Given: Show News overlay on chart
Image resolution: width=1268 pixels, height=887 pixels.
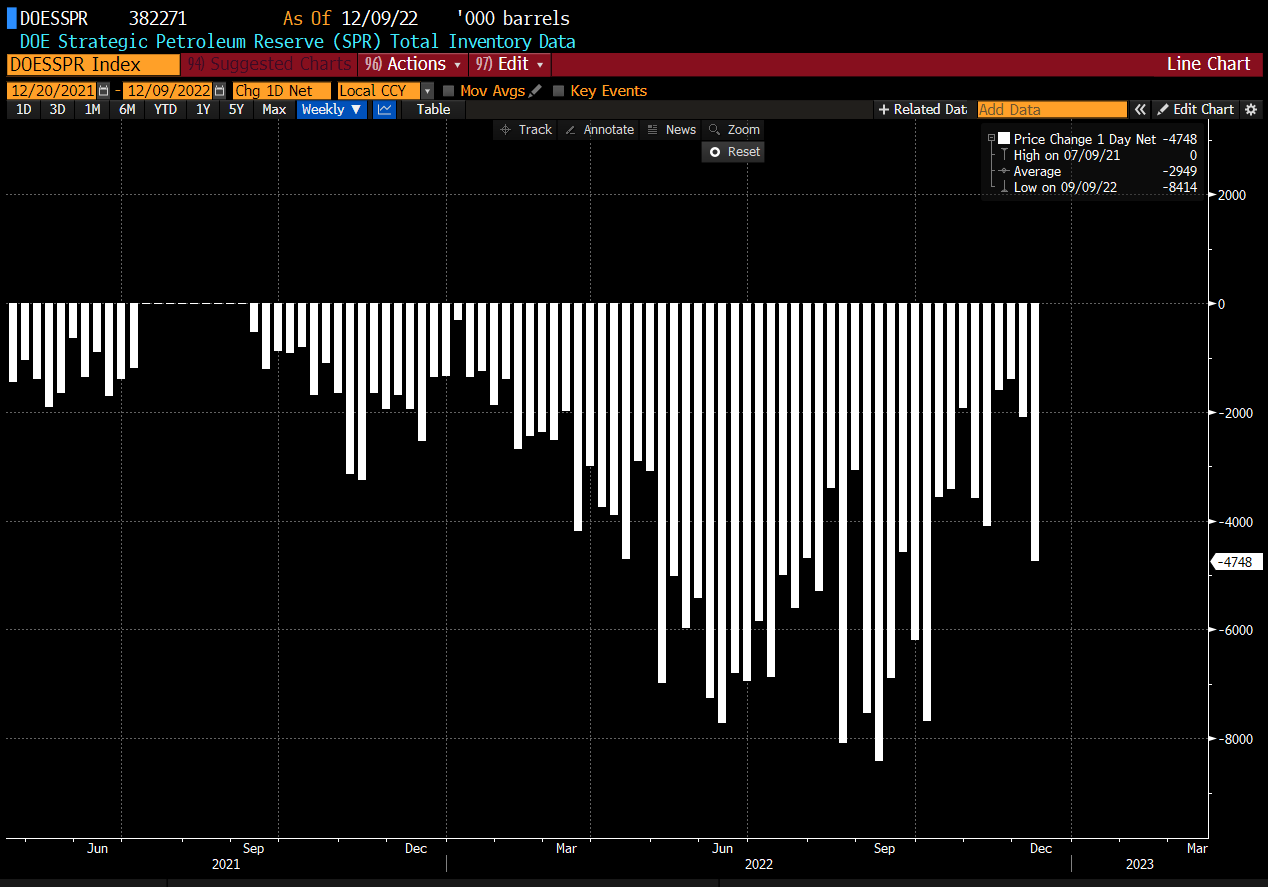Looking at the screenshot, I should click(x=670, y=129).
